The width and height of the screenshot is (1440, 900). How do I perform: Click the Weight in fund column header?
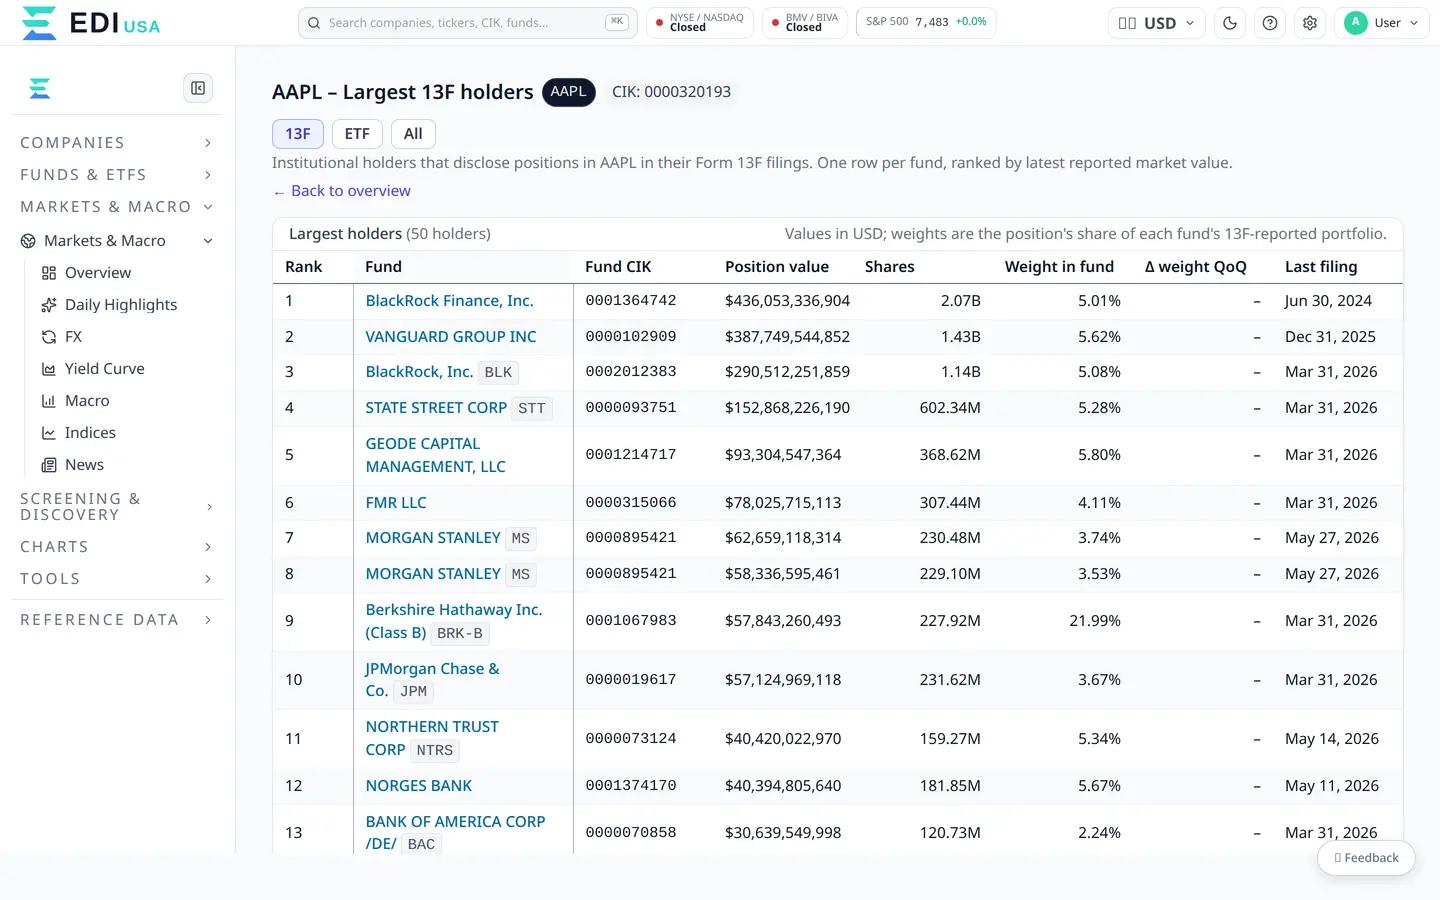point(1059,267)
